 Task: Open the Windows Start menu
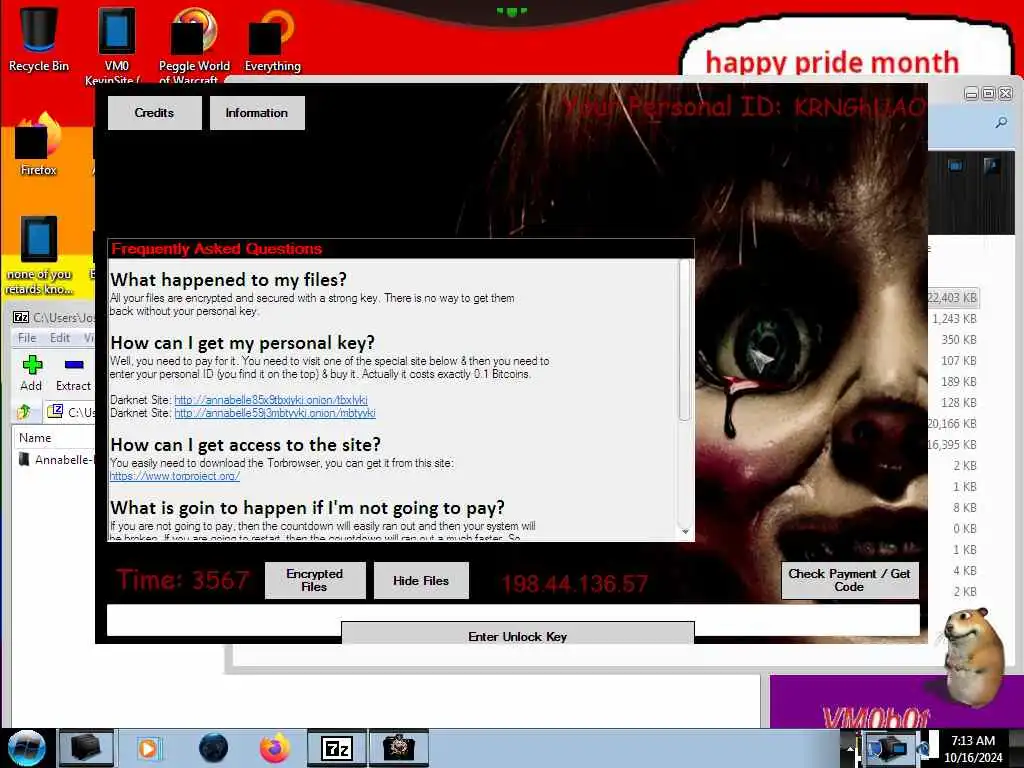point(26,748)
